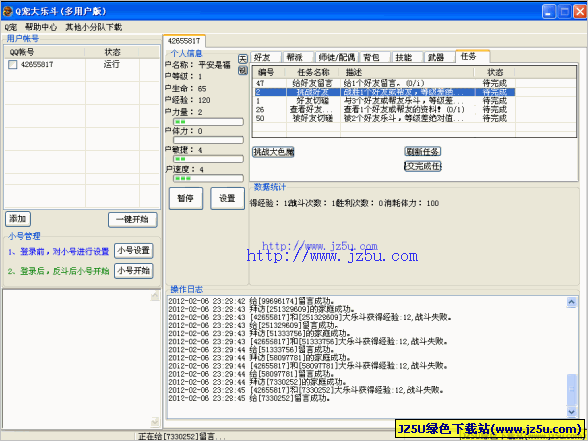Select task 47 给好友留言
588x441 pixels.
(x=384, y=83)
